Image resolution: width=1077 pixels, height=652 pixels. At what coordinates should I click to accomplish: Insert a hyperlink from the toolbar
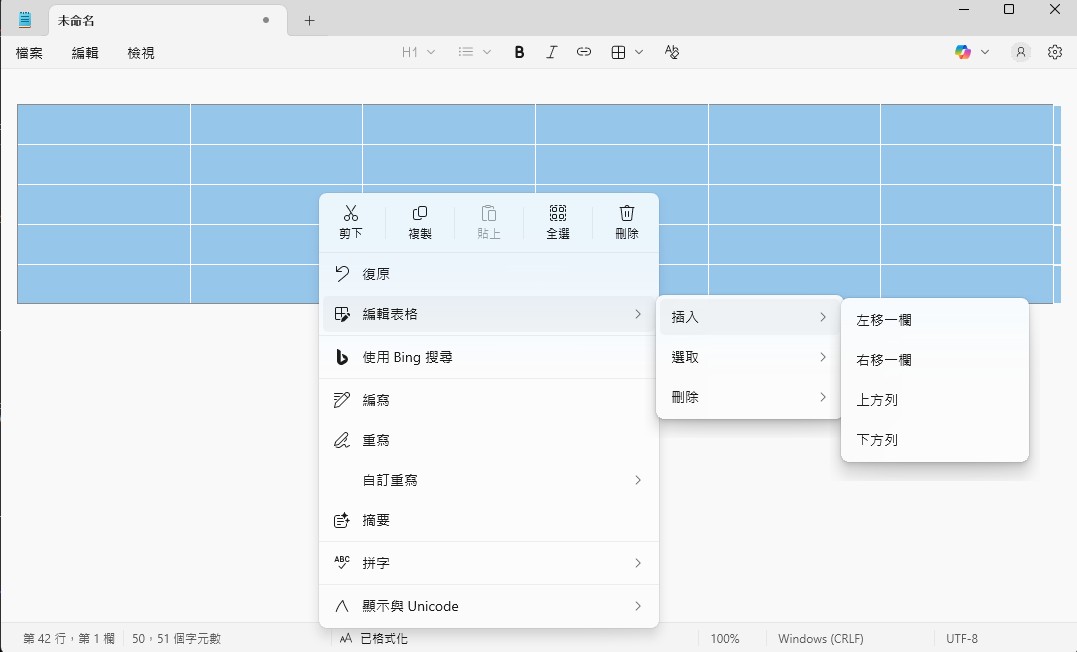(x=584, y=51)
